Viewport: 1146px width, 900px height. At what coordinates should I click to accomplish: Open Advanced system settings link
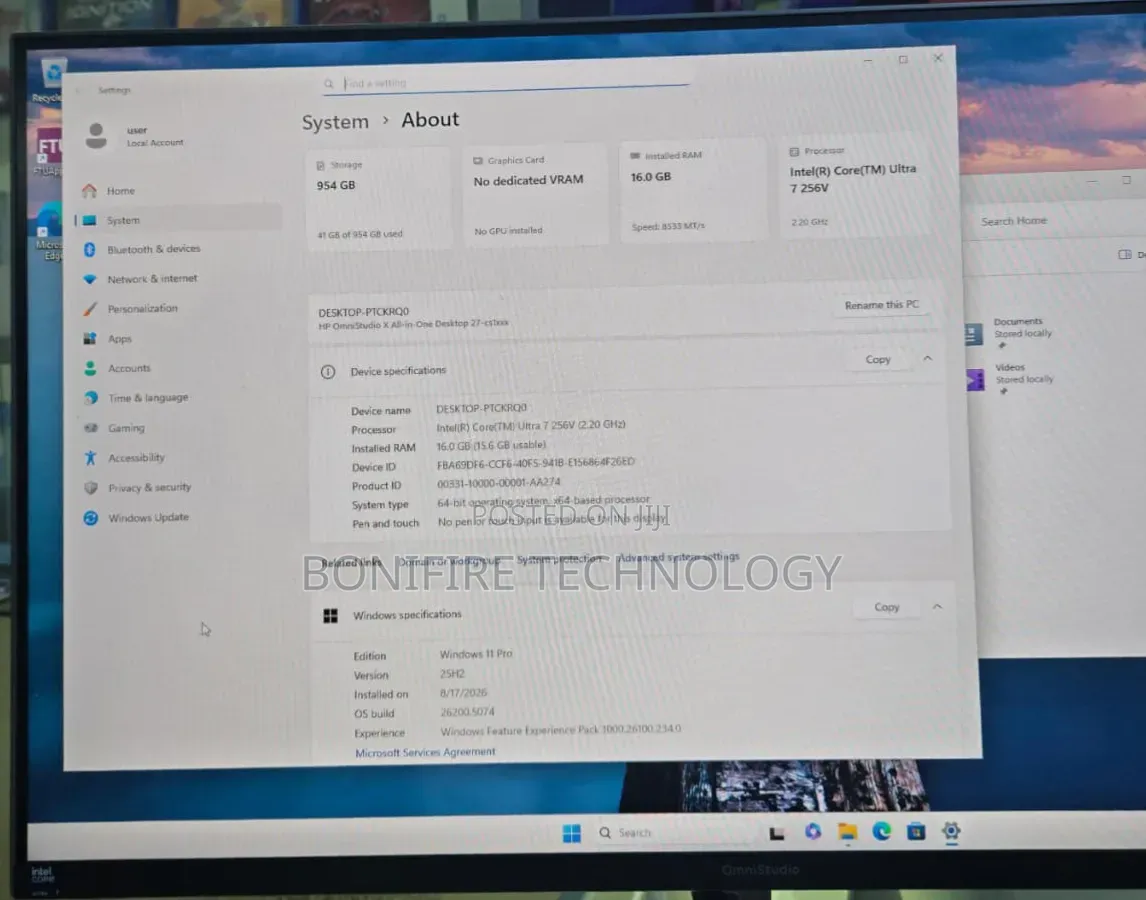(679, 557)
